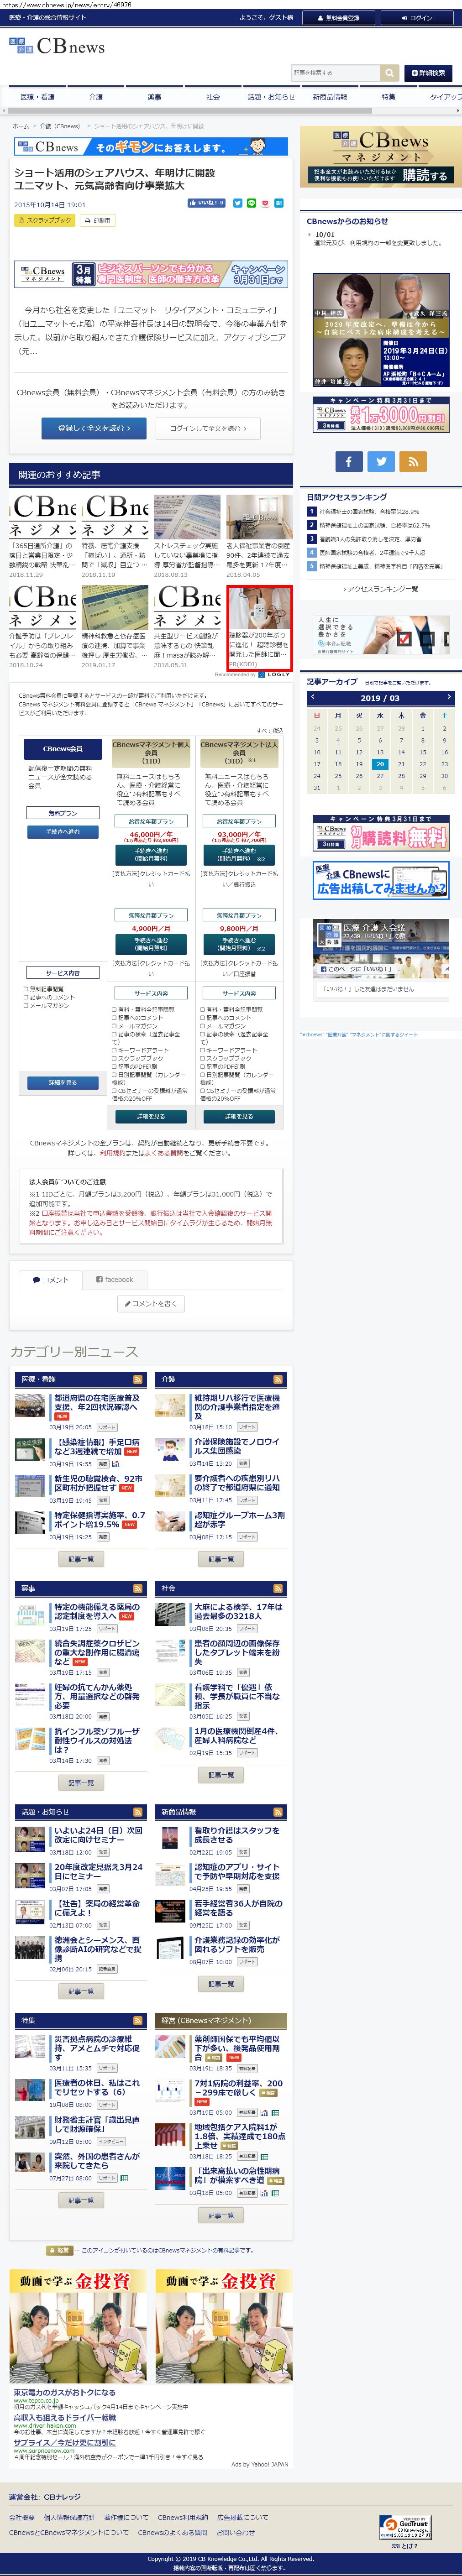Go to previous month in archive calendar

313,697
